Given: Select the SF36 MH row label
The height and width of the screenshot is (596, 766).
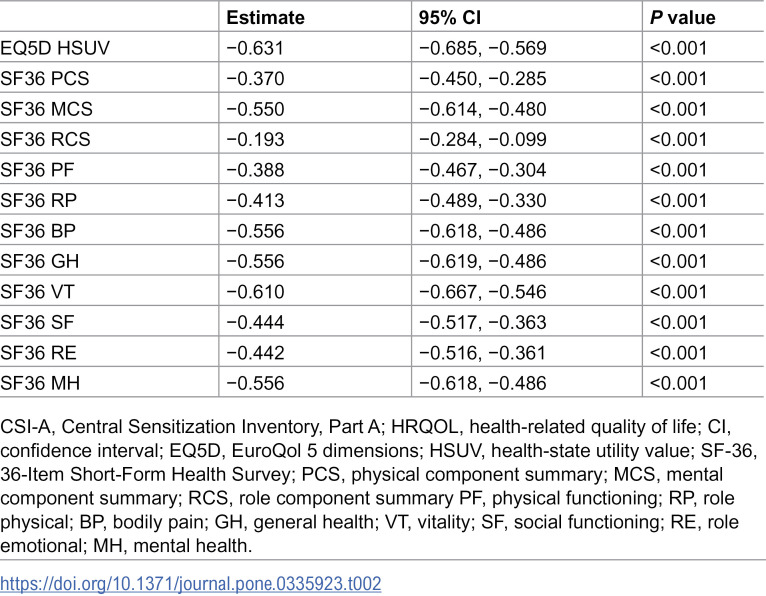Looking at the screenshot, I should point(40,383).
